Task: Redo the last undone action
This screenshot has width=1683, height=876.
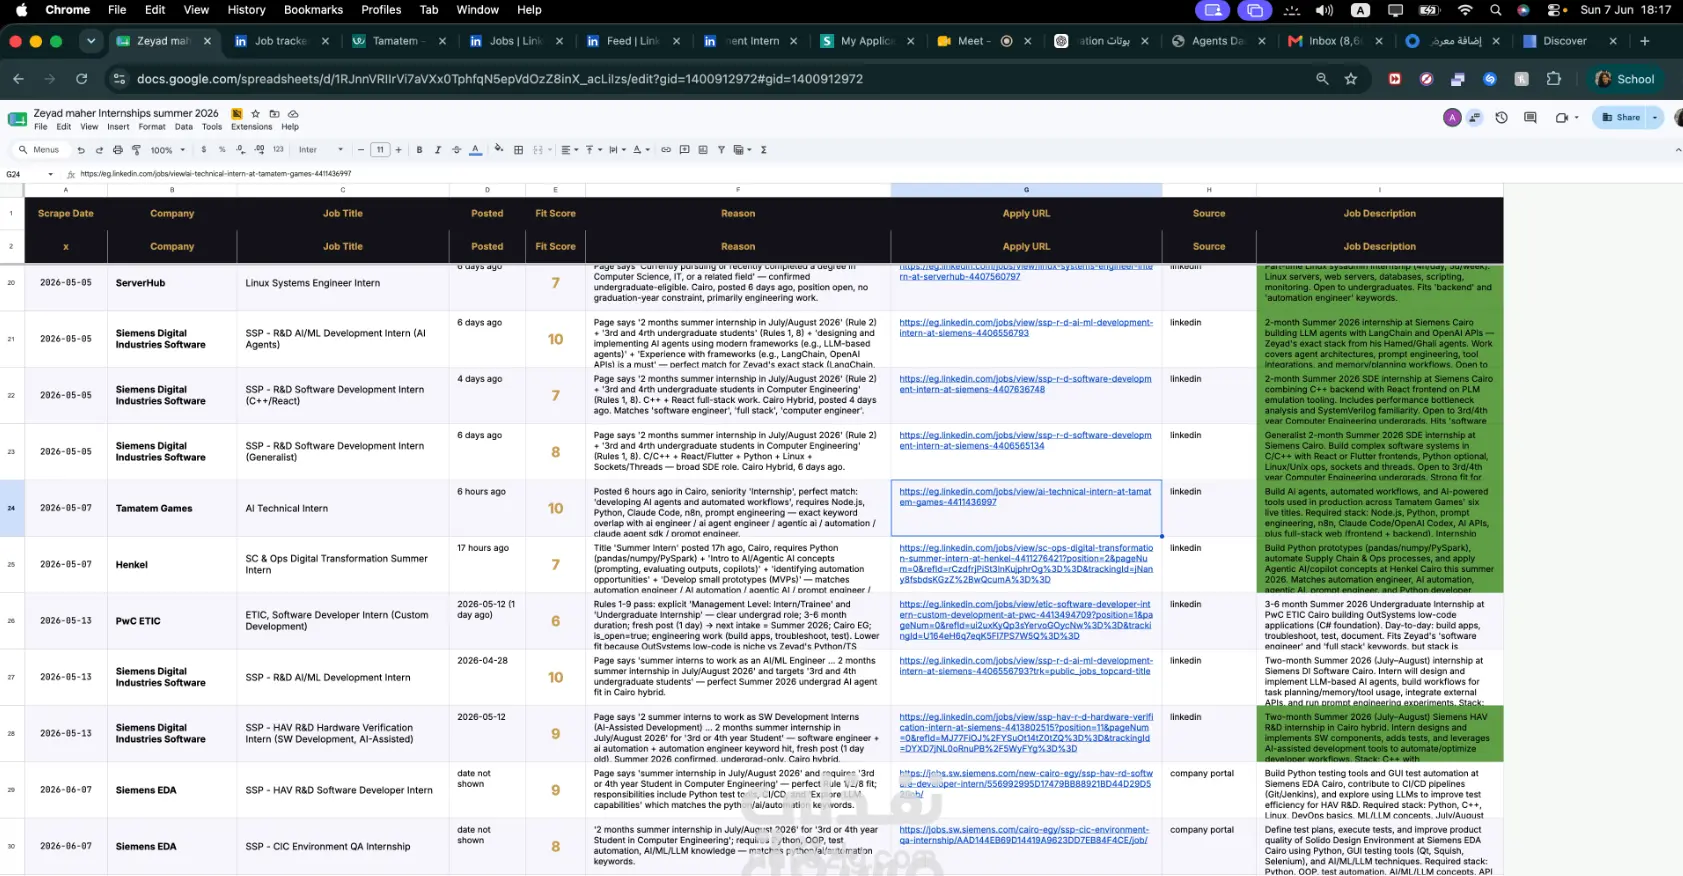Action: point(99,150)
